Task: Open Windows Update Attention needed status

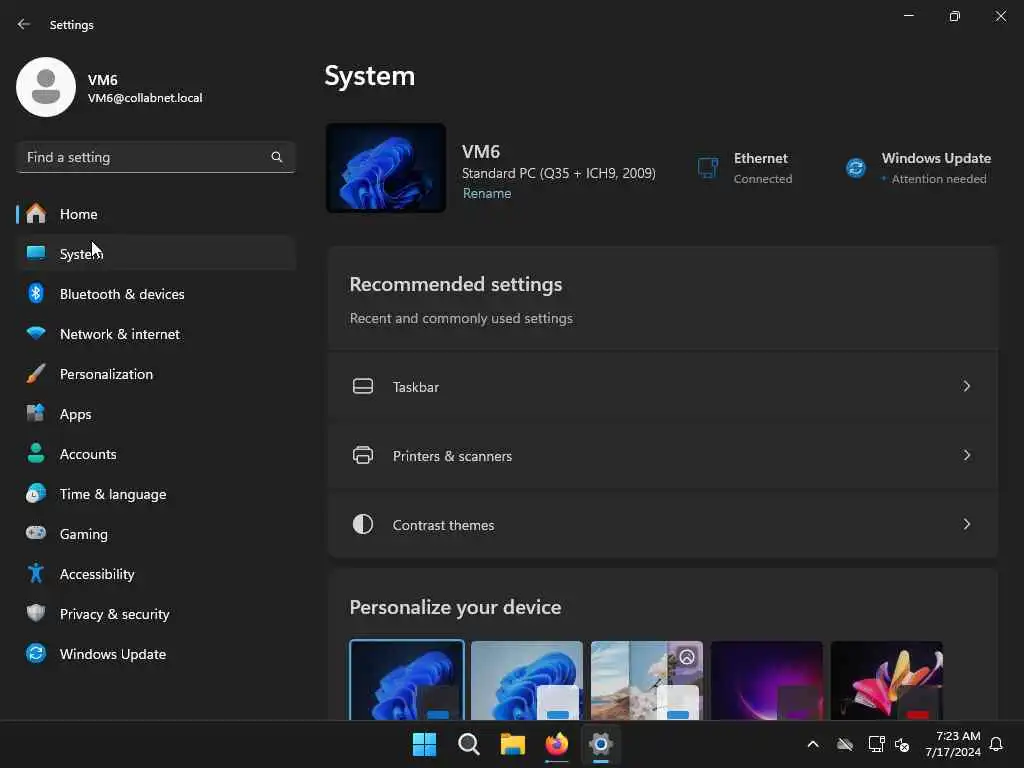Action: (918, 168)
